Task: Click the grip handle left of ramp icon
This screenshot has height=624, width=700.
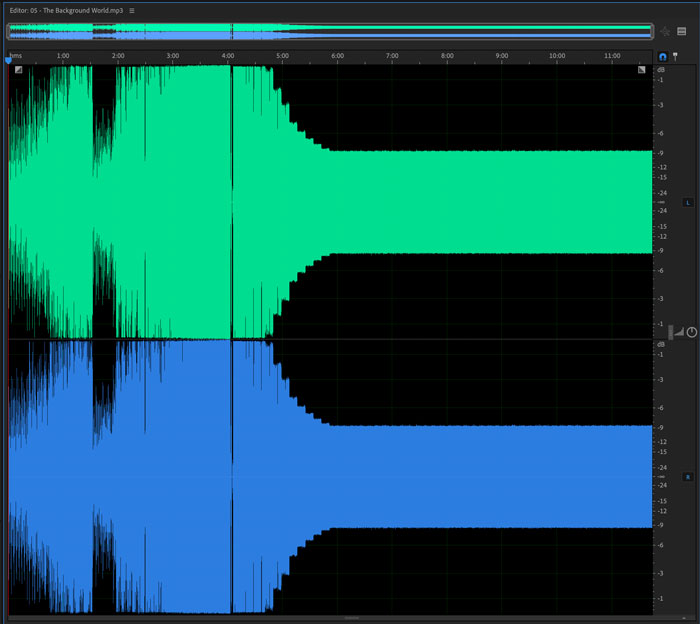Action: [671, 332]
